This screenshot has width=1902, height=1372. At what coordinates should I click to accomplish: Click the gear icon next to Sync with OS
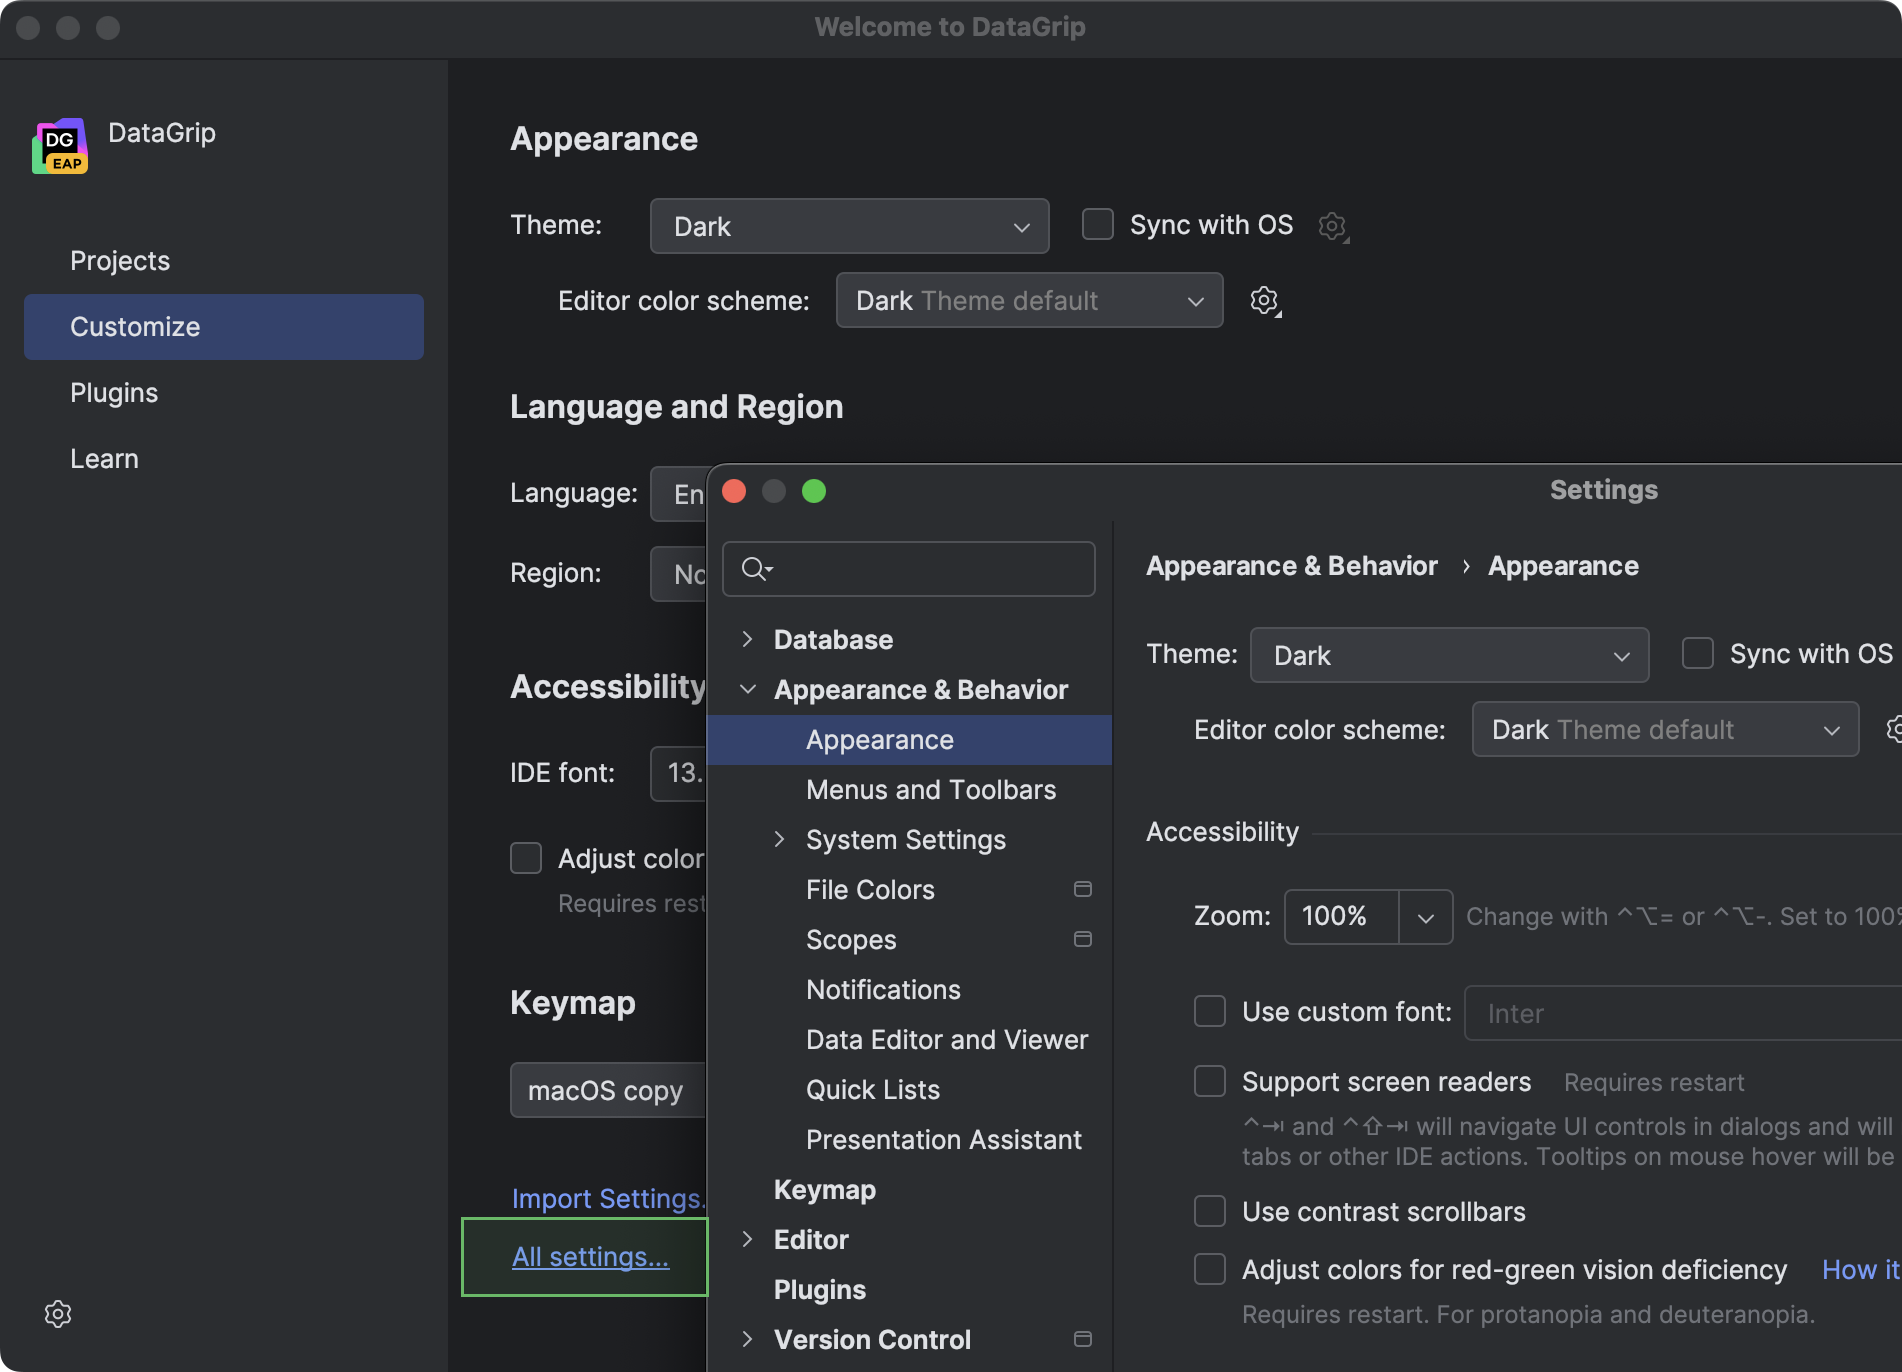click(1332, 226)
